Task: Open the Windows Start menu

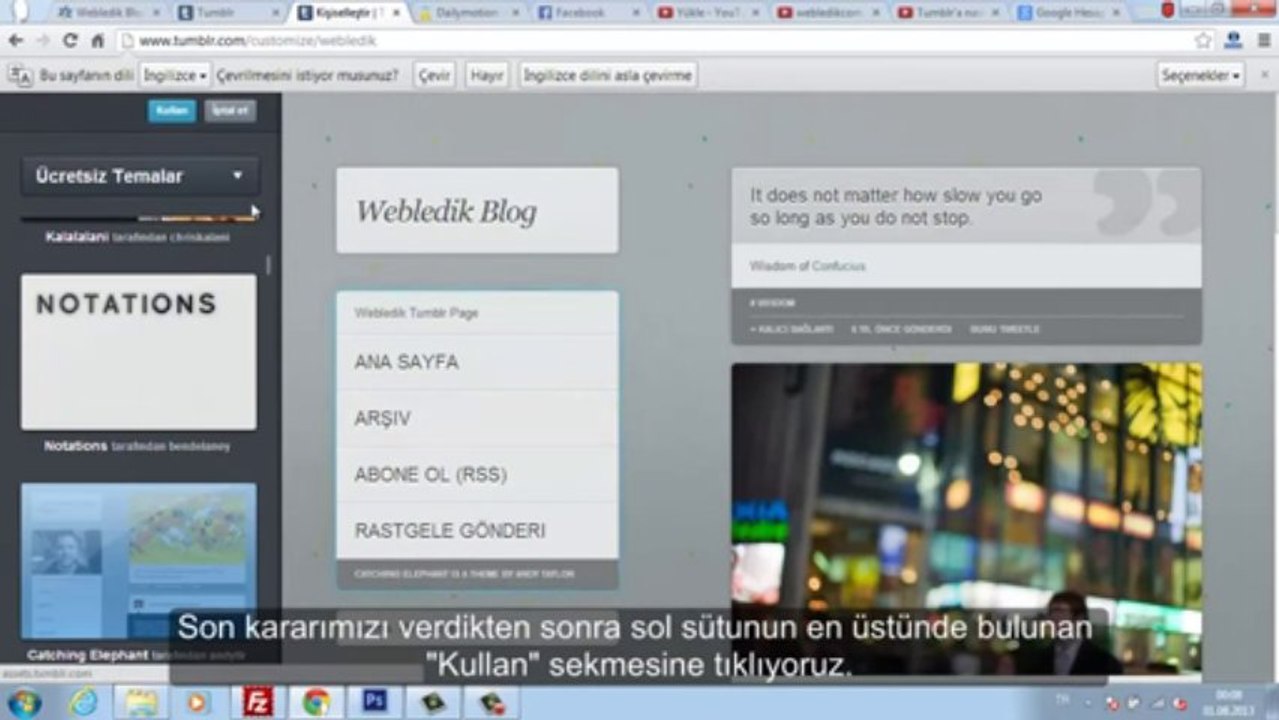Action: pos(24,703)
